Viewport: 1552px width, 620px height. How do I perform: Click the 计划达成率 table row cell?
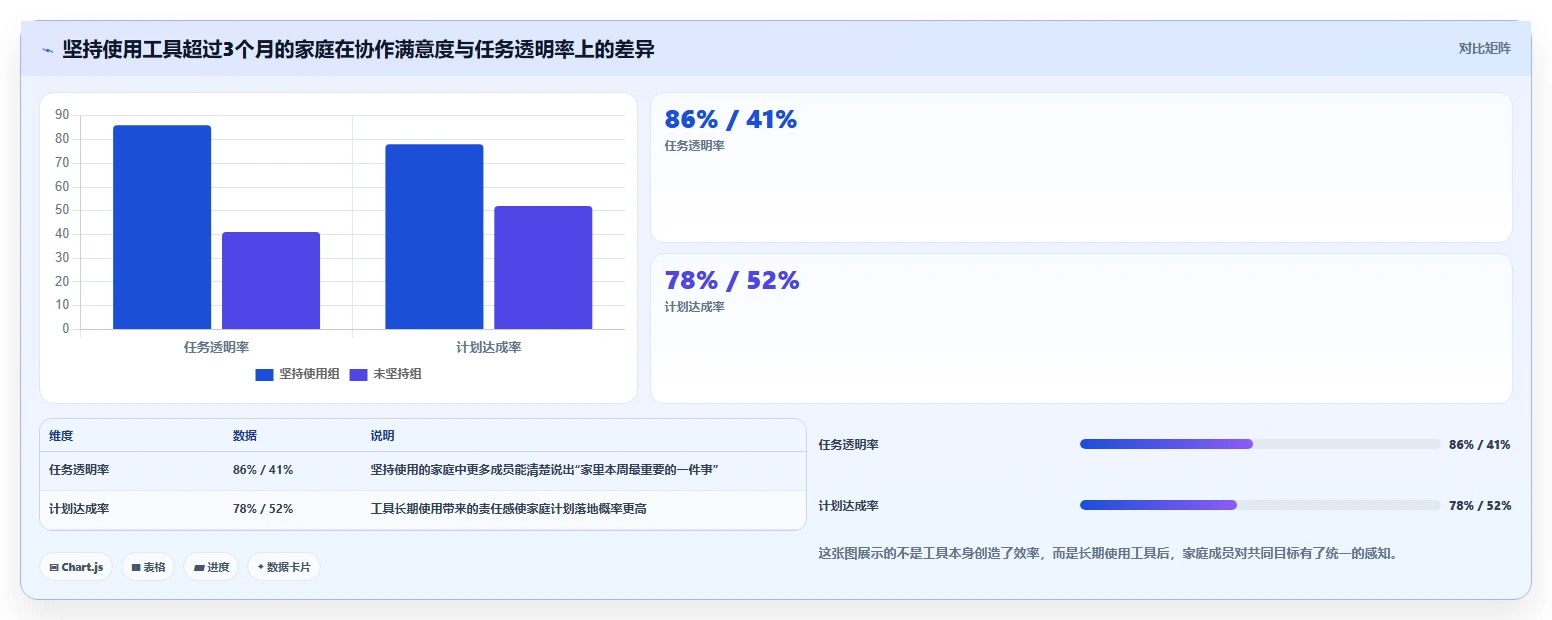point(79,509)
